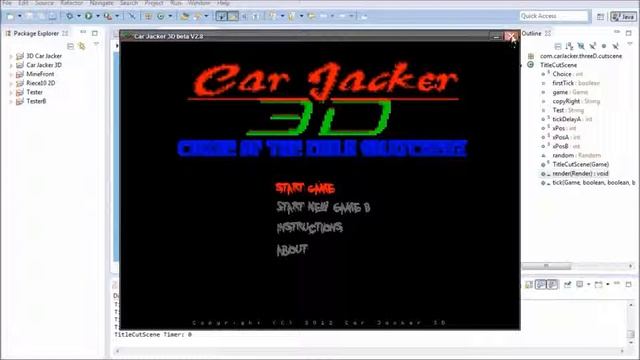Click Open Perspective icon beside Java
Screen dimensions: 640x360
point(600,16)
